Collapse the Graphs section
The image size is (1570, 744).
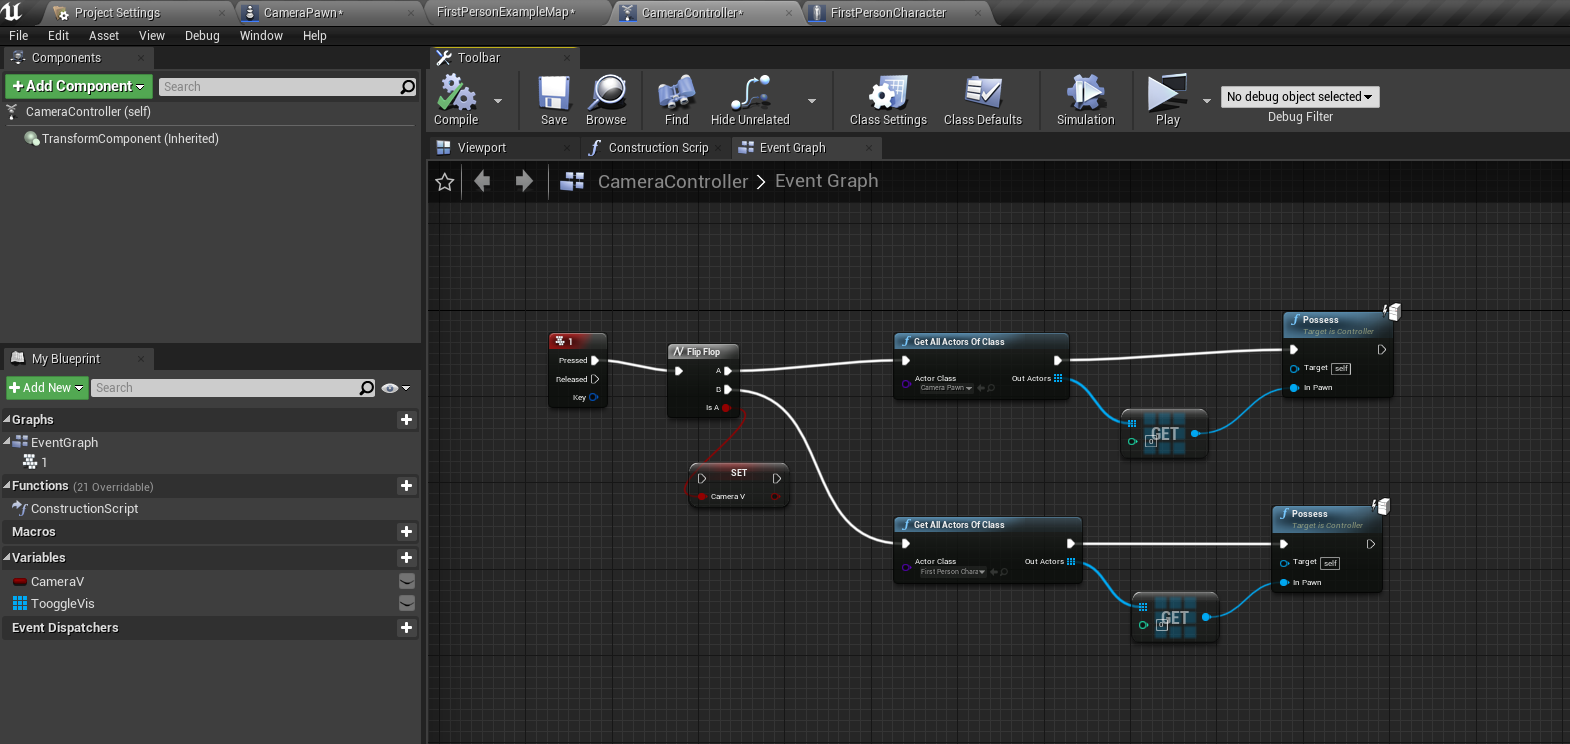coord(7,419)
